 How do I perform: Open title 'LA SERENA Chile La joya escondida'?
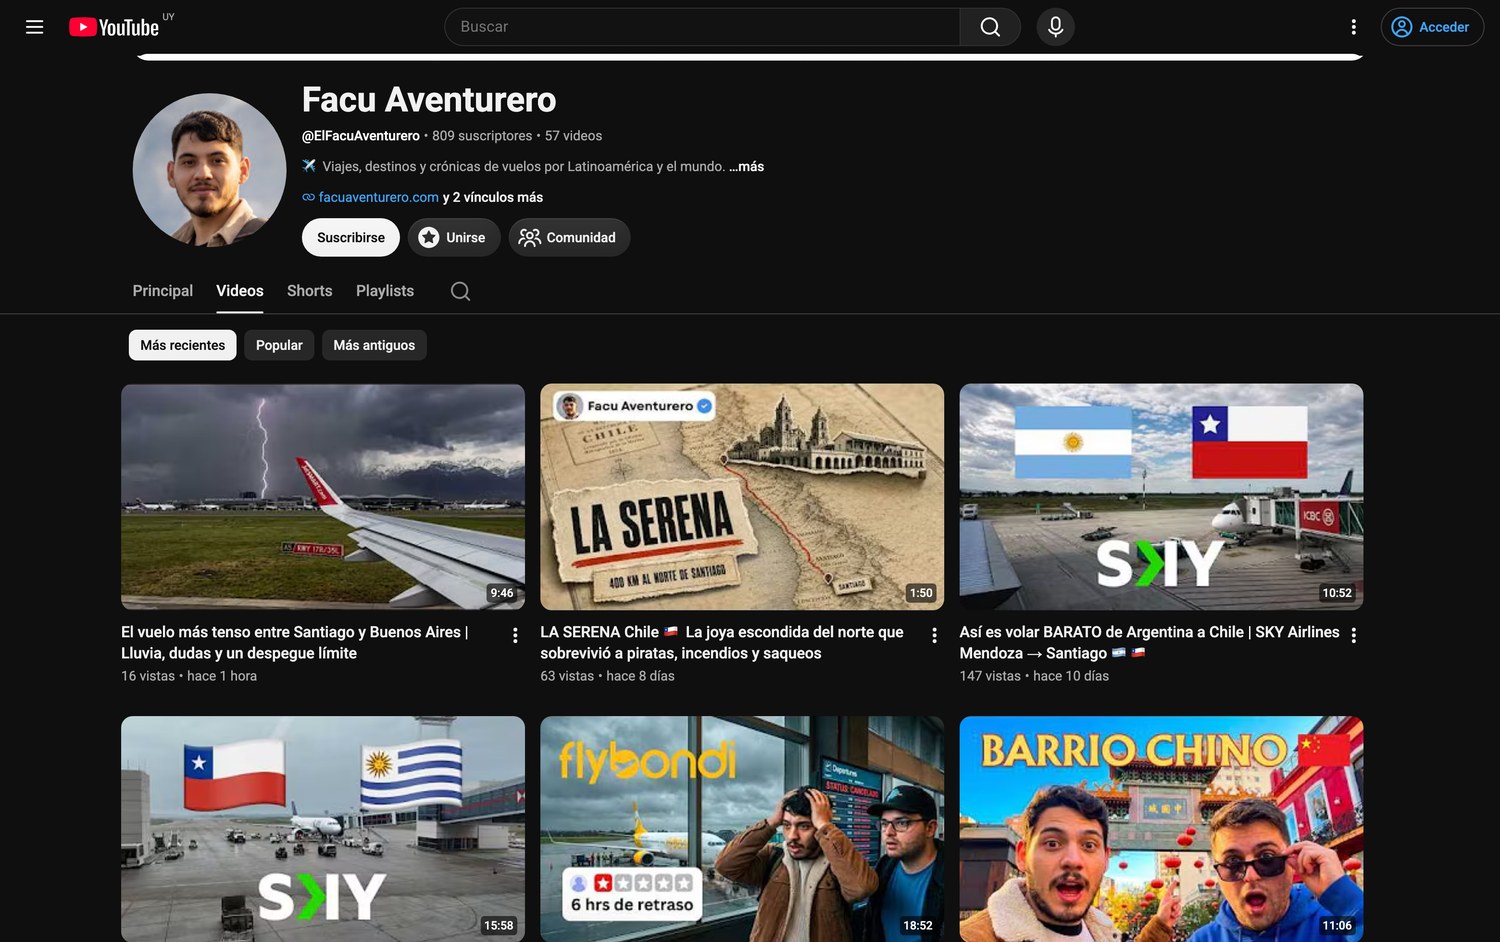[722, 642]
